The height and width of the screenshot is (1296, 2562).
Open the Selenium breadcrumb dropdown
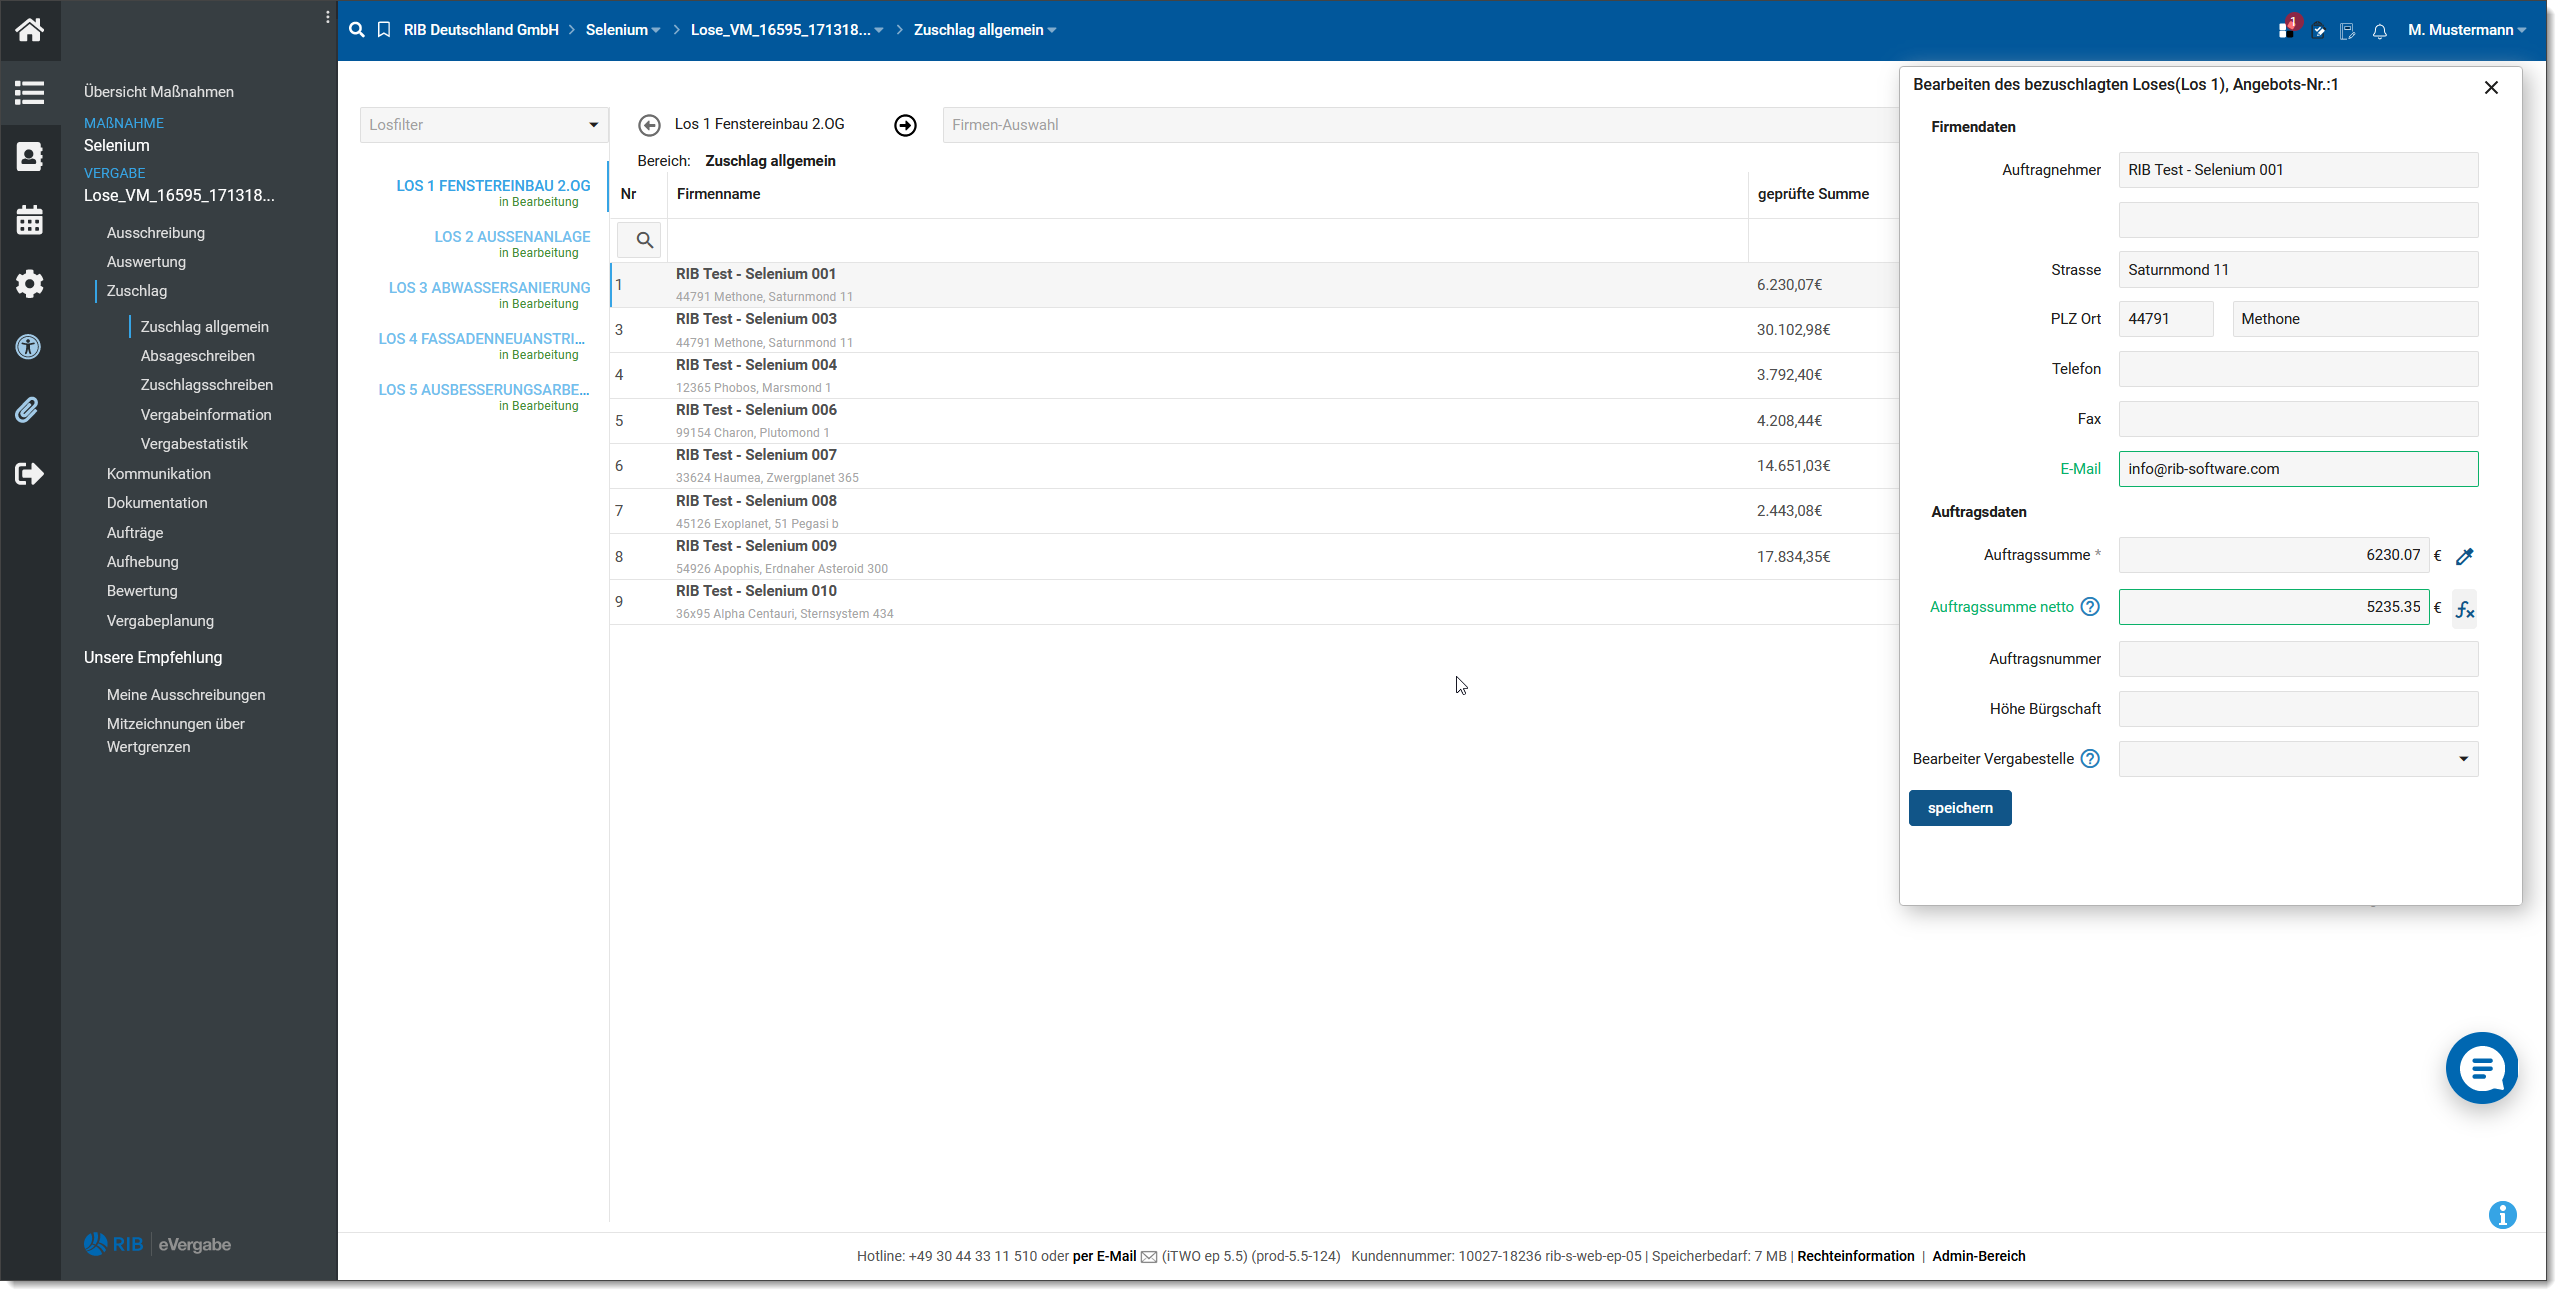coord(623,30)
